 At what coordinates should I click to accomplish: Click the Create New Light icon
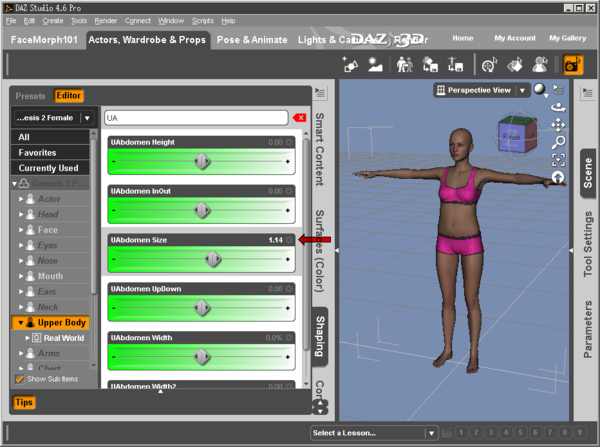coord(375,65)
